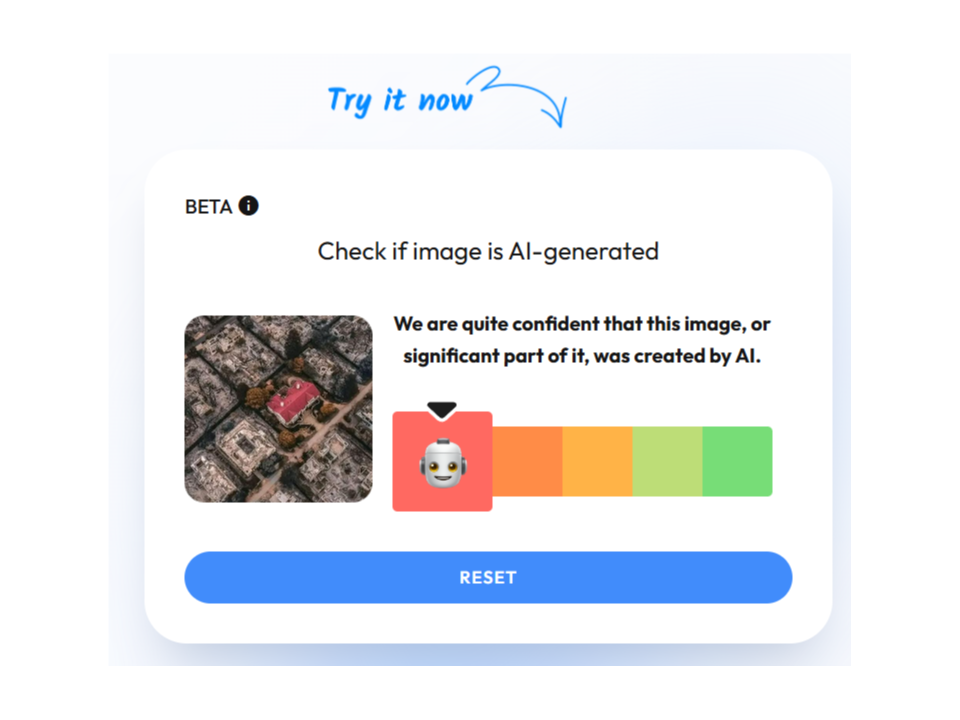Screen dimensions: 960x720
Task: Click the black pointer marker above the scale
Action: coord(442,410)
